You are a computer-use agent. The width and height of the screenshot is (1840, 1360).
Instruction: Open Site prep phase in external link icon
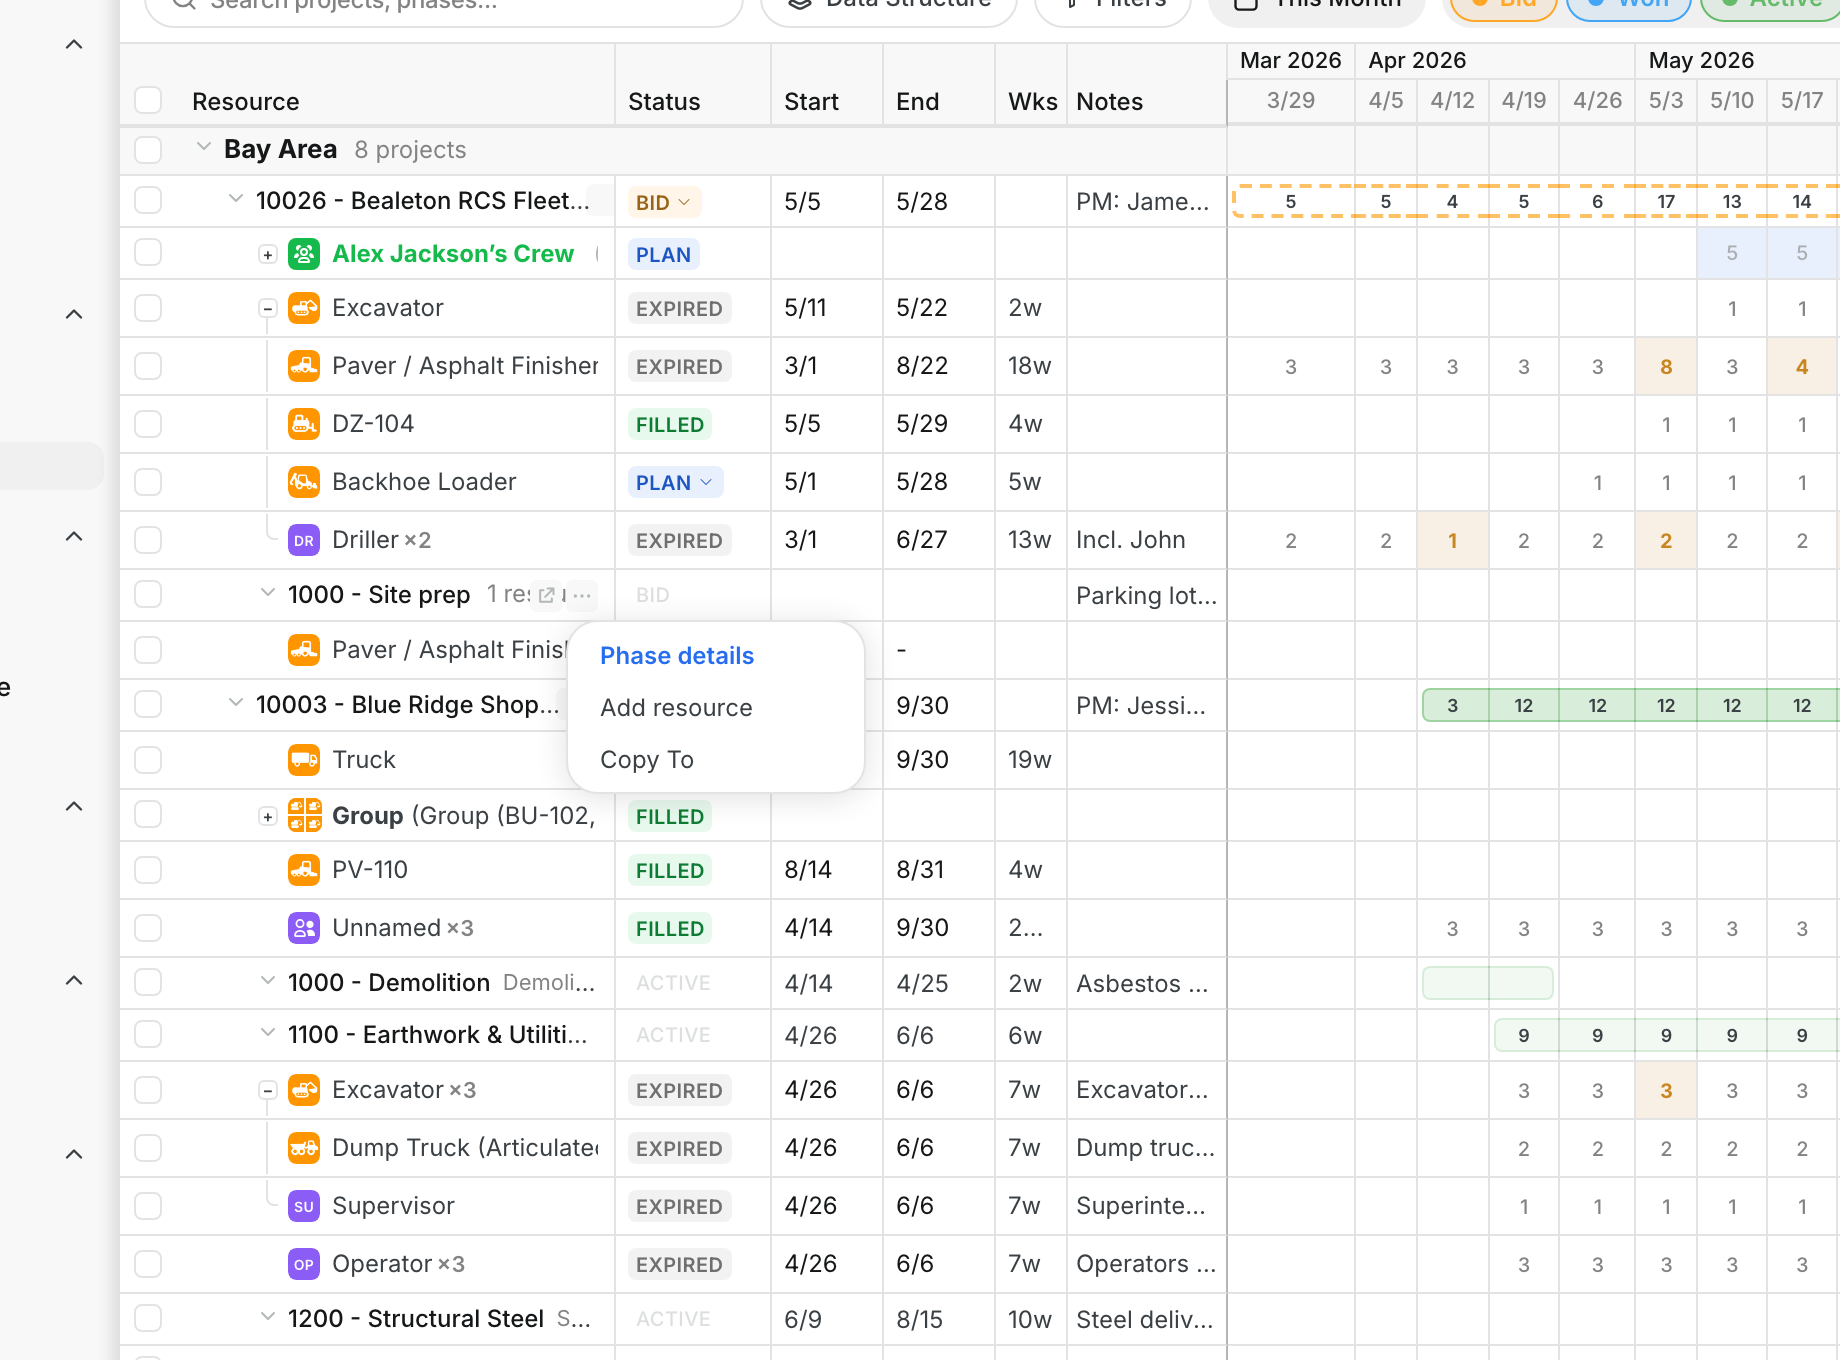[x=546, y=595]
